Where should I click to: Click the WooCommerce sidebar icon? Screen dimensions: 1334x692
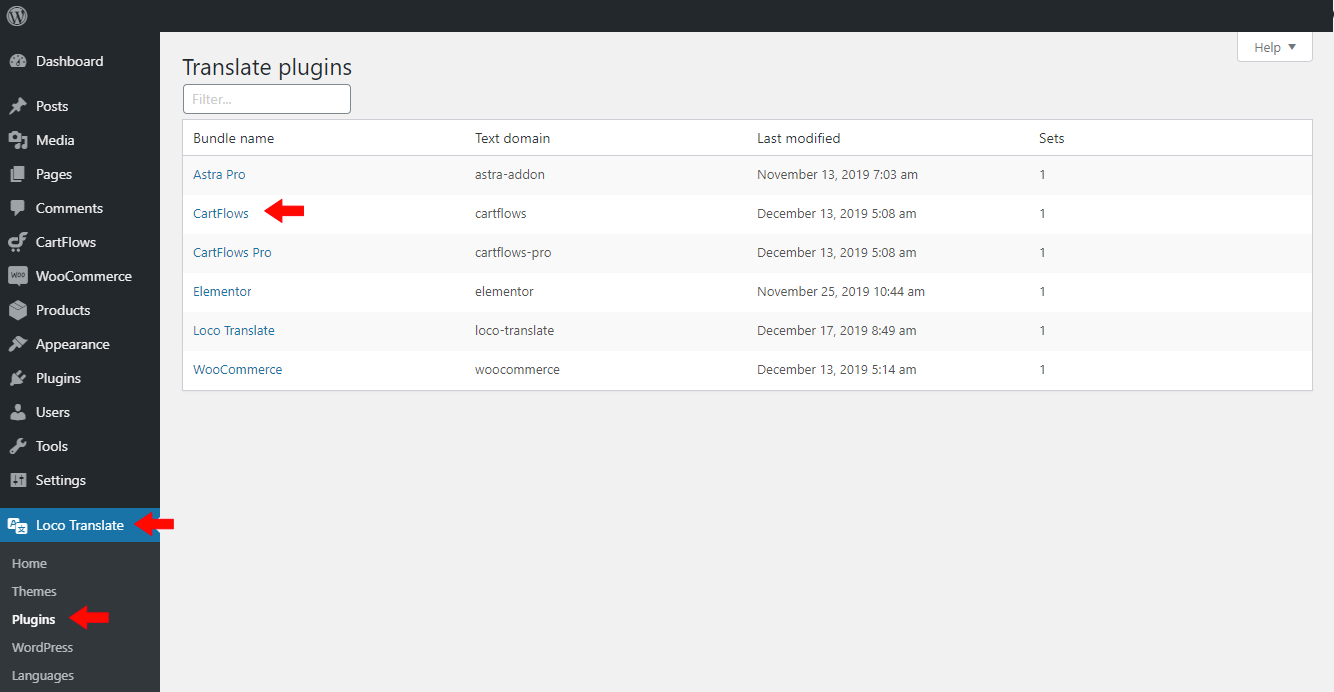click(17, 276)
